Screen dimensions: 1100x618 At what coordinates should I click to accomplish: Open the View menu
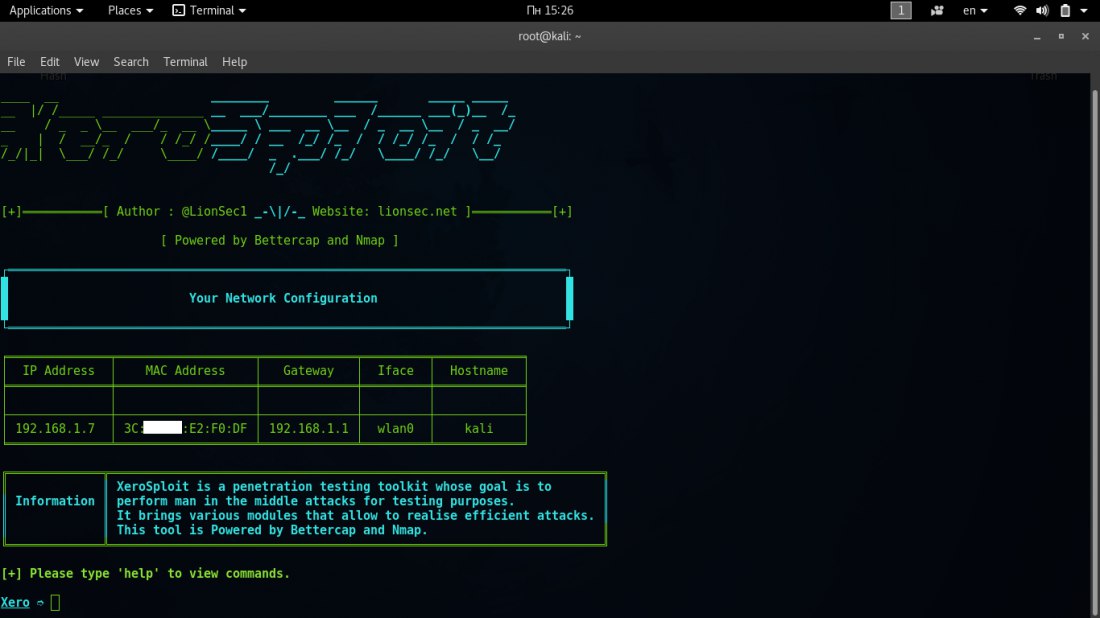pos(86,62)
